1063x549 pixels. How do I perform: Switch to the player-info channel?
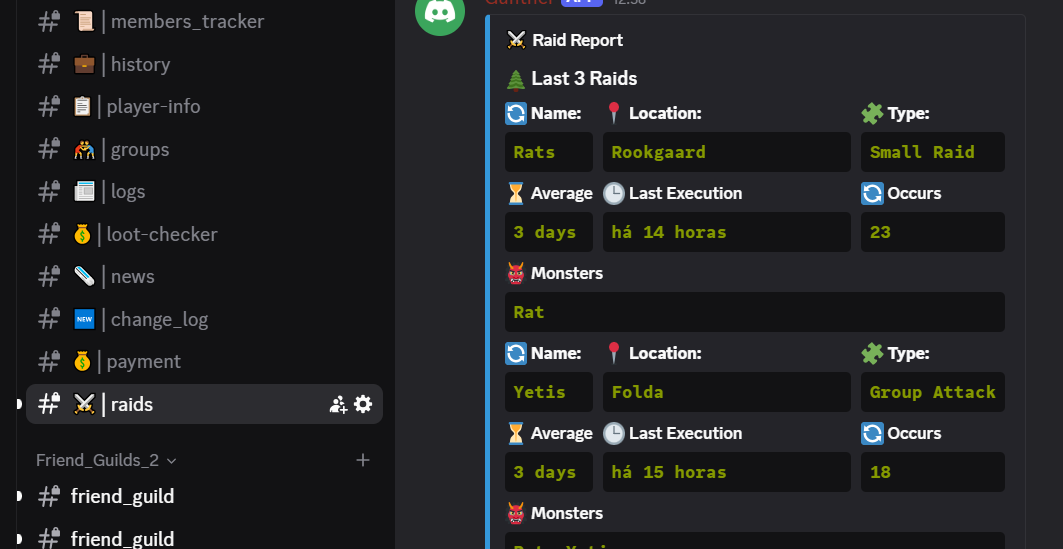click(x=153, y=107)
